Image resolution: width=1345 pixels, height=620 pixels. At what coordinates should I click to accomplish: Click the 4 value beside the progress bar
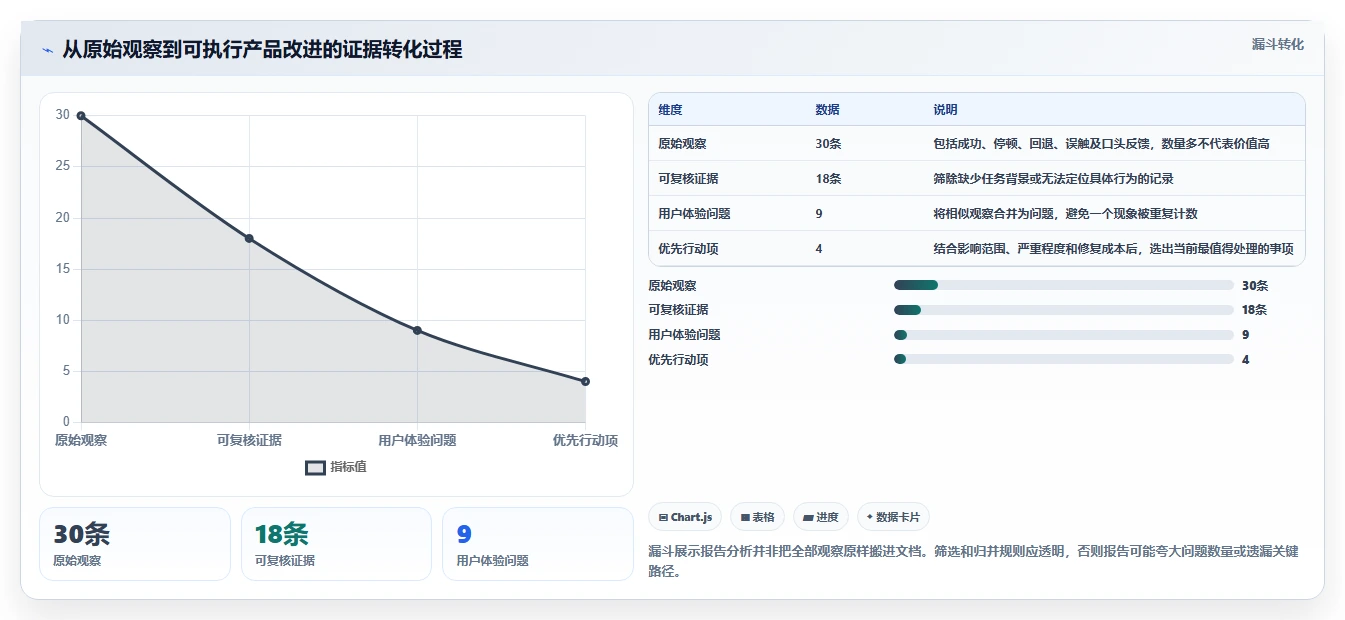[x=1245, y=360]
